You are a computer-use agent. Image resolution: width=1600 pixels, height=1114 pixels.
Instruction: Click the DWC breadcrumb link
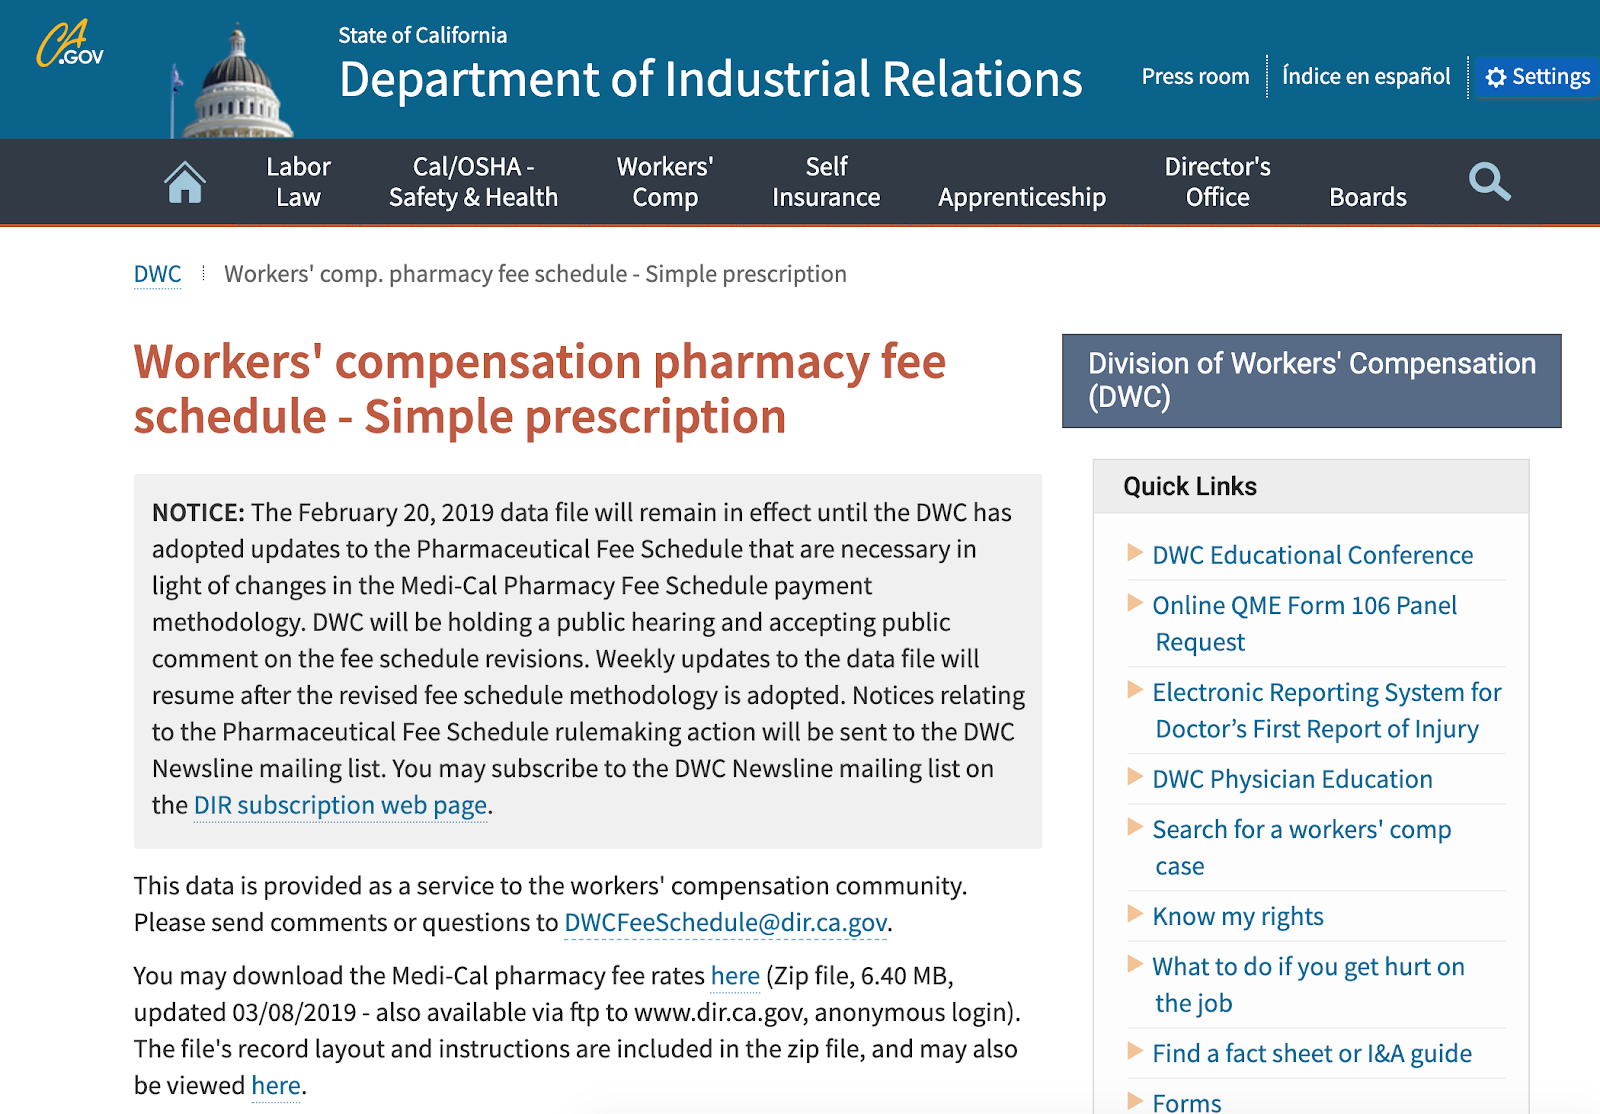pos(157,274)
